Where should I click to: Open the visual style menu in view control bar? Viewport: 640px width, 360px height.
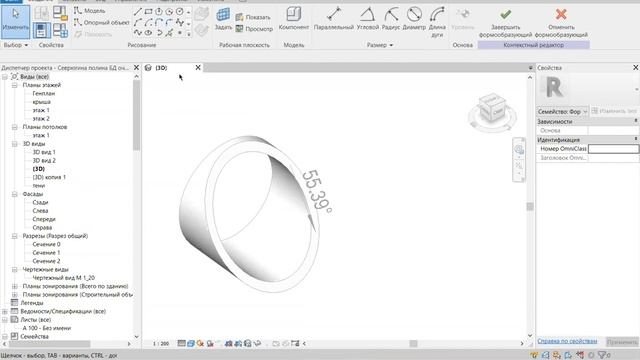(191, 344)
